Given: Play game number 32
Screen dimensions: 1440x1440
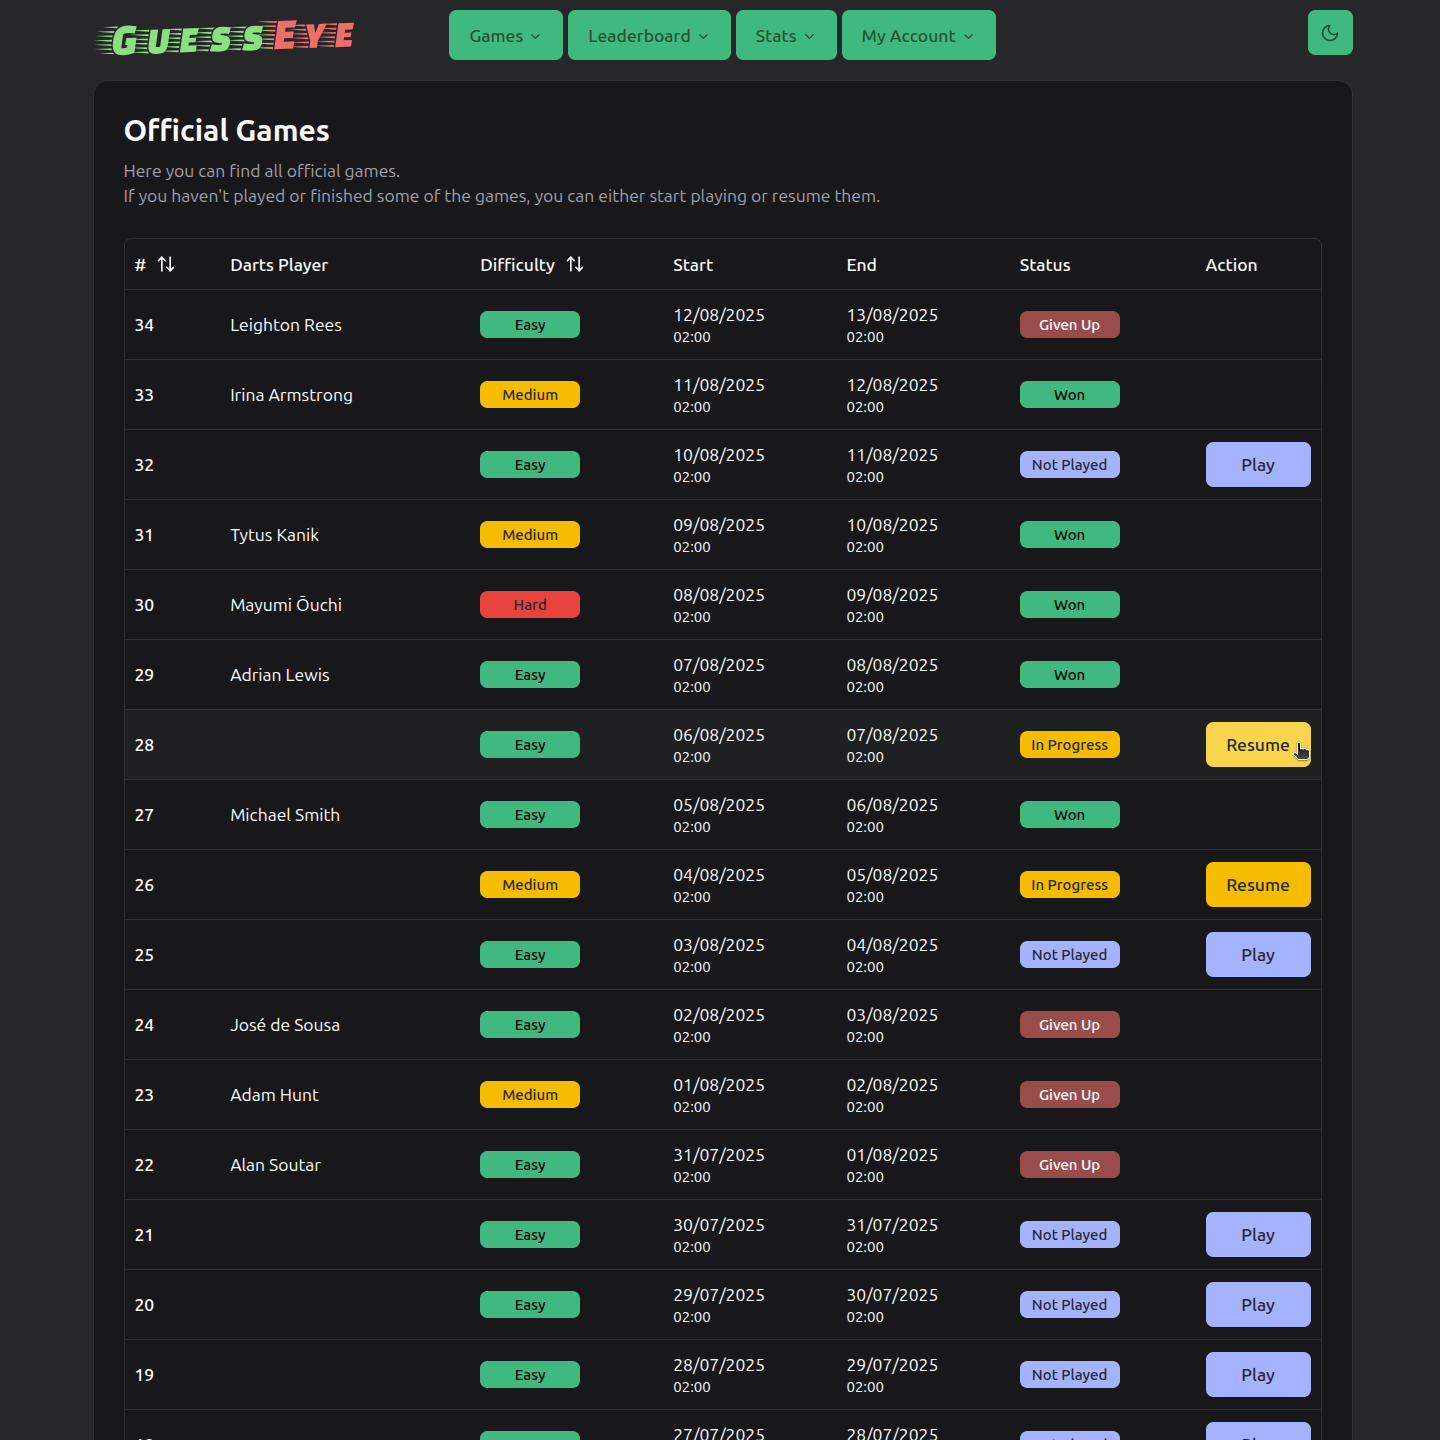Looking at the screenshot, I should pos(1258,464).
